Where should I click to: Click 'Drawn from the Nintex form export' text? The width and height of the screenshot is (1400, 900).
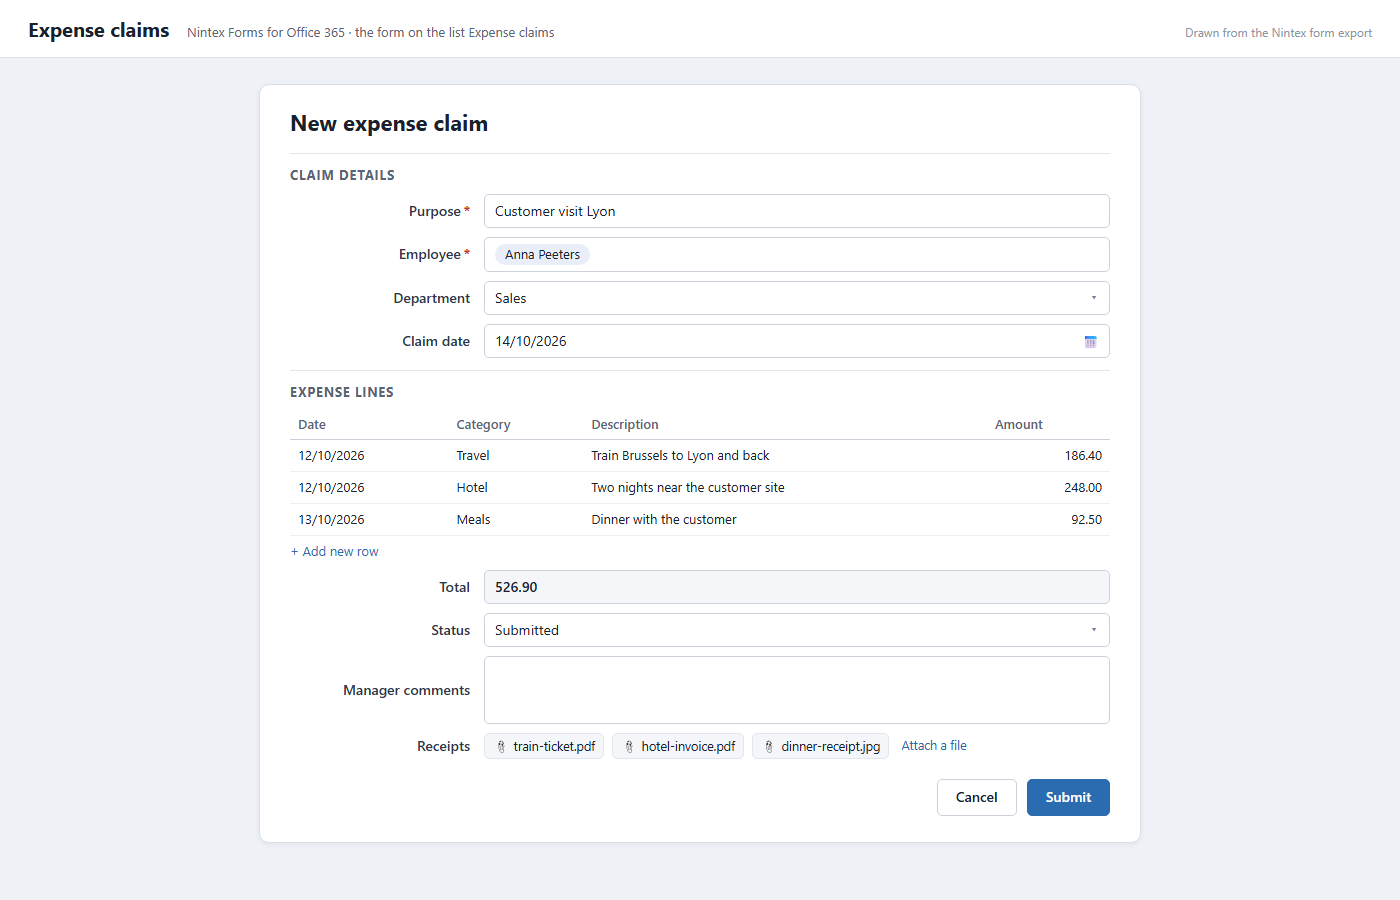click(1278, 33)
